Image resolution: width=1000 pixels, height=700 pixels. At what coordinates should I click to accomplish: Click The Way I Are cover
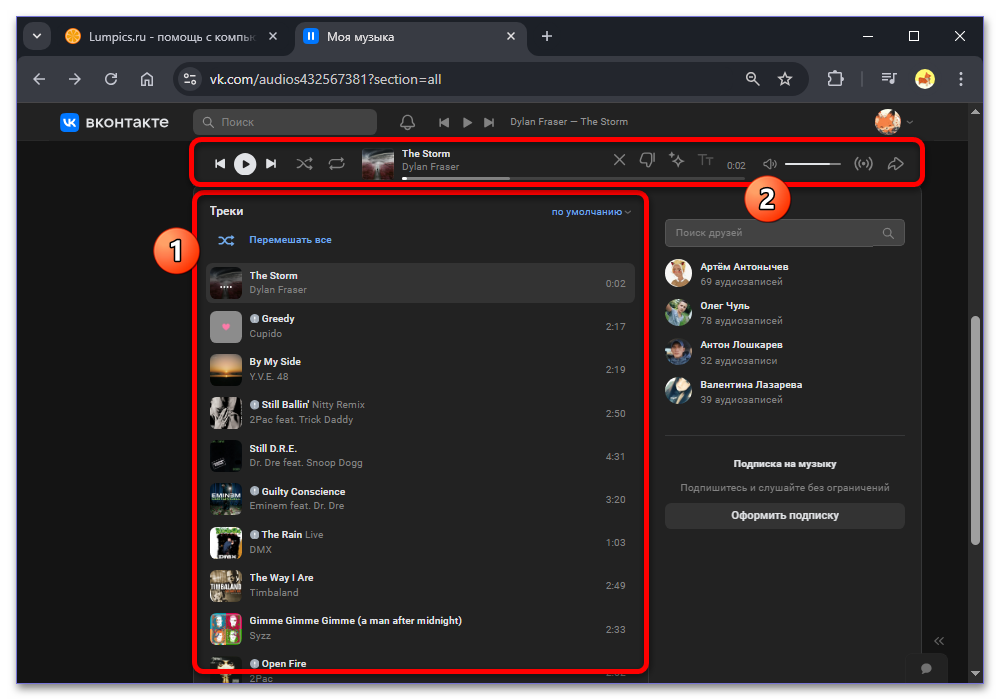point(226,585)
